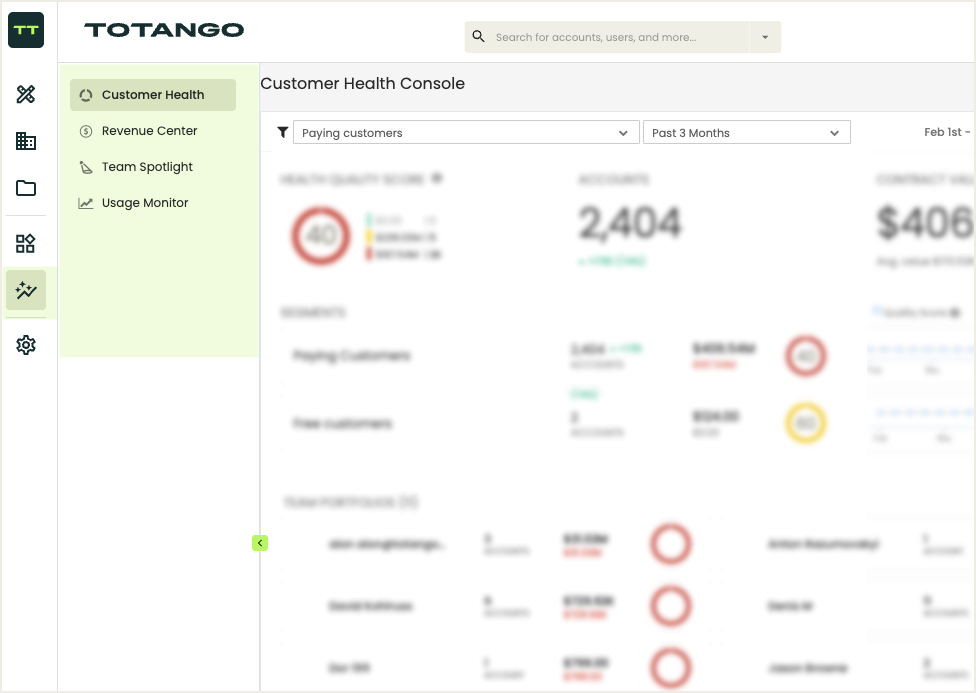Open the folder icon in the sidebar
The height and width of the screenshot is (693, 976).
pos(26,188)
